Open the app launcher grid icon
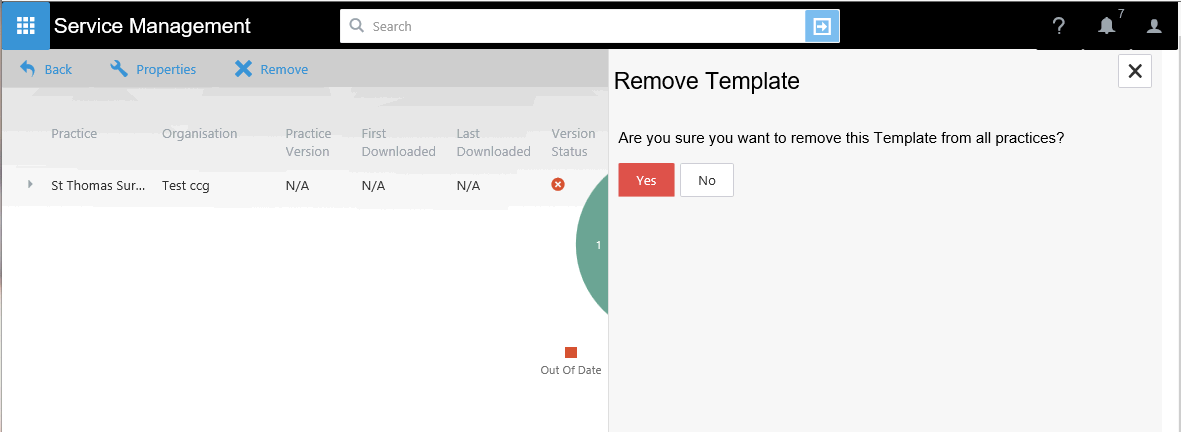This screenshot has height=432, width=1181. click(x=26, y=26)
